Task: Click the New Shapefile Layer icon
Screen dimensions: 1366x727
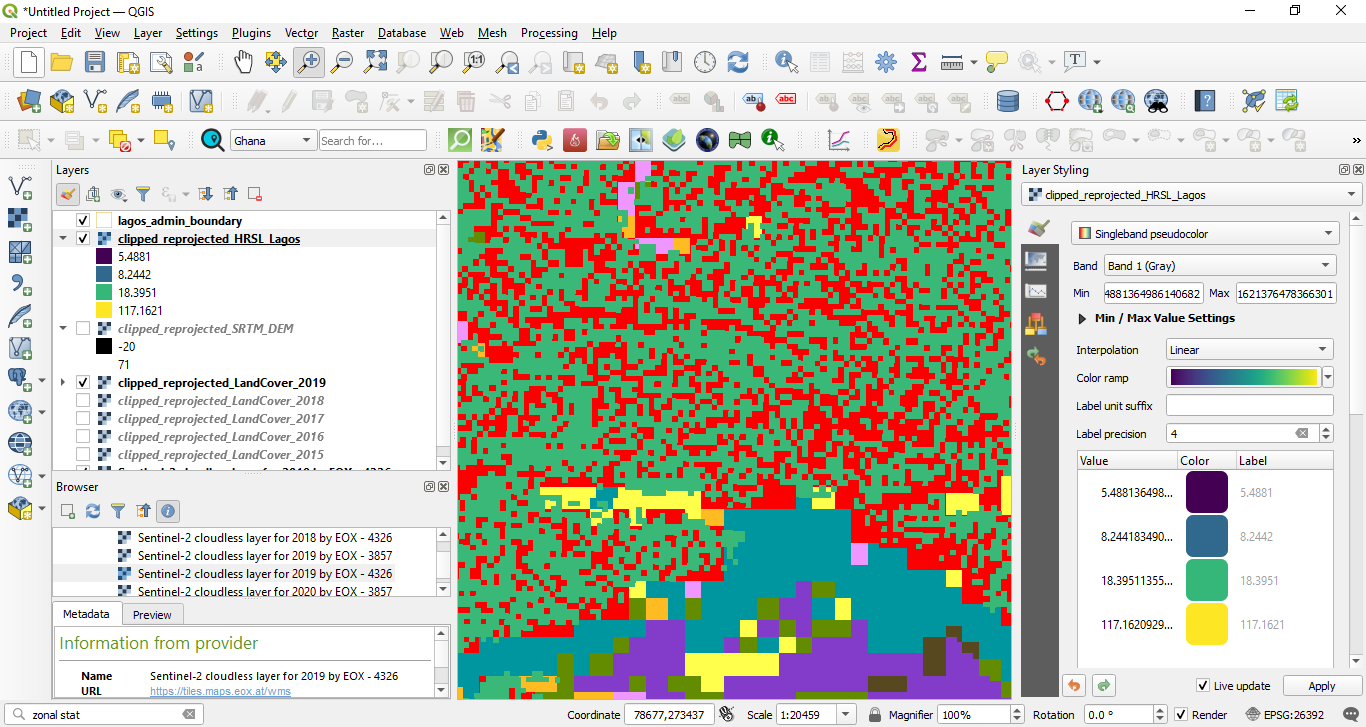Action: point(96,101)
